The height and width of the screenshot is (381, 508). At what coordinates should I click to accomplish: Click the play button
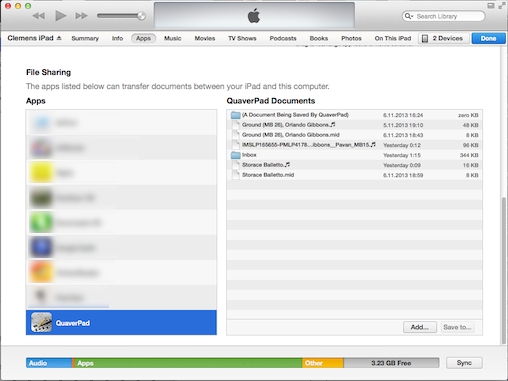61,16
